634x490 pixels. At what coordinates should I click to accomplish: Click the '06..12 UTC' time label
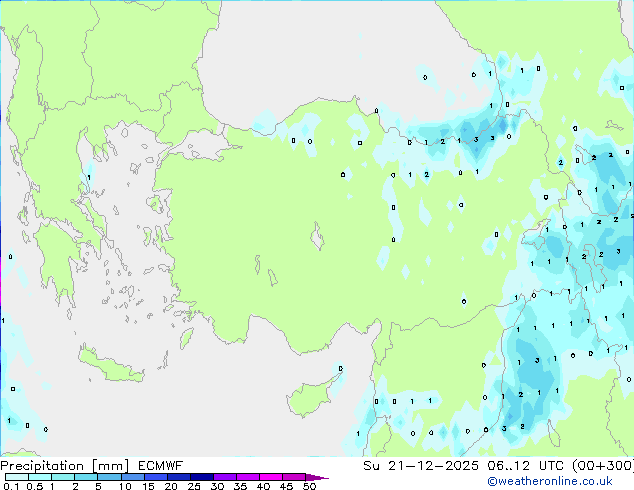click(x=526, y=466)
